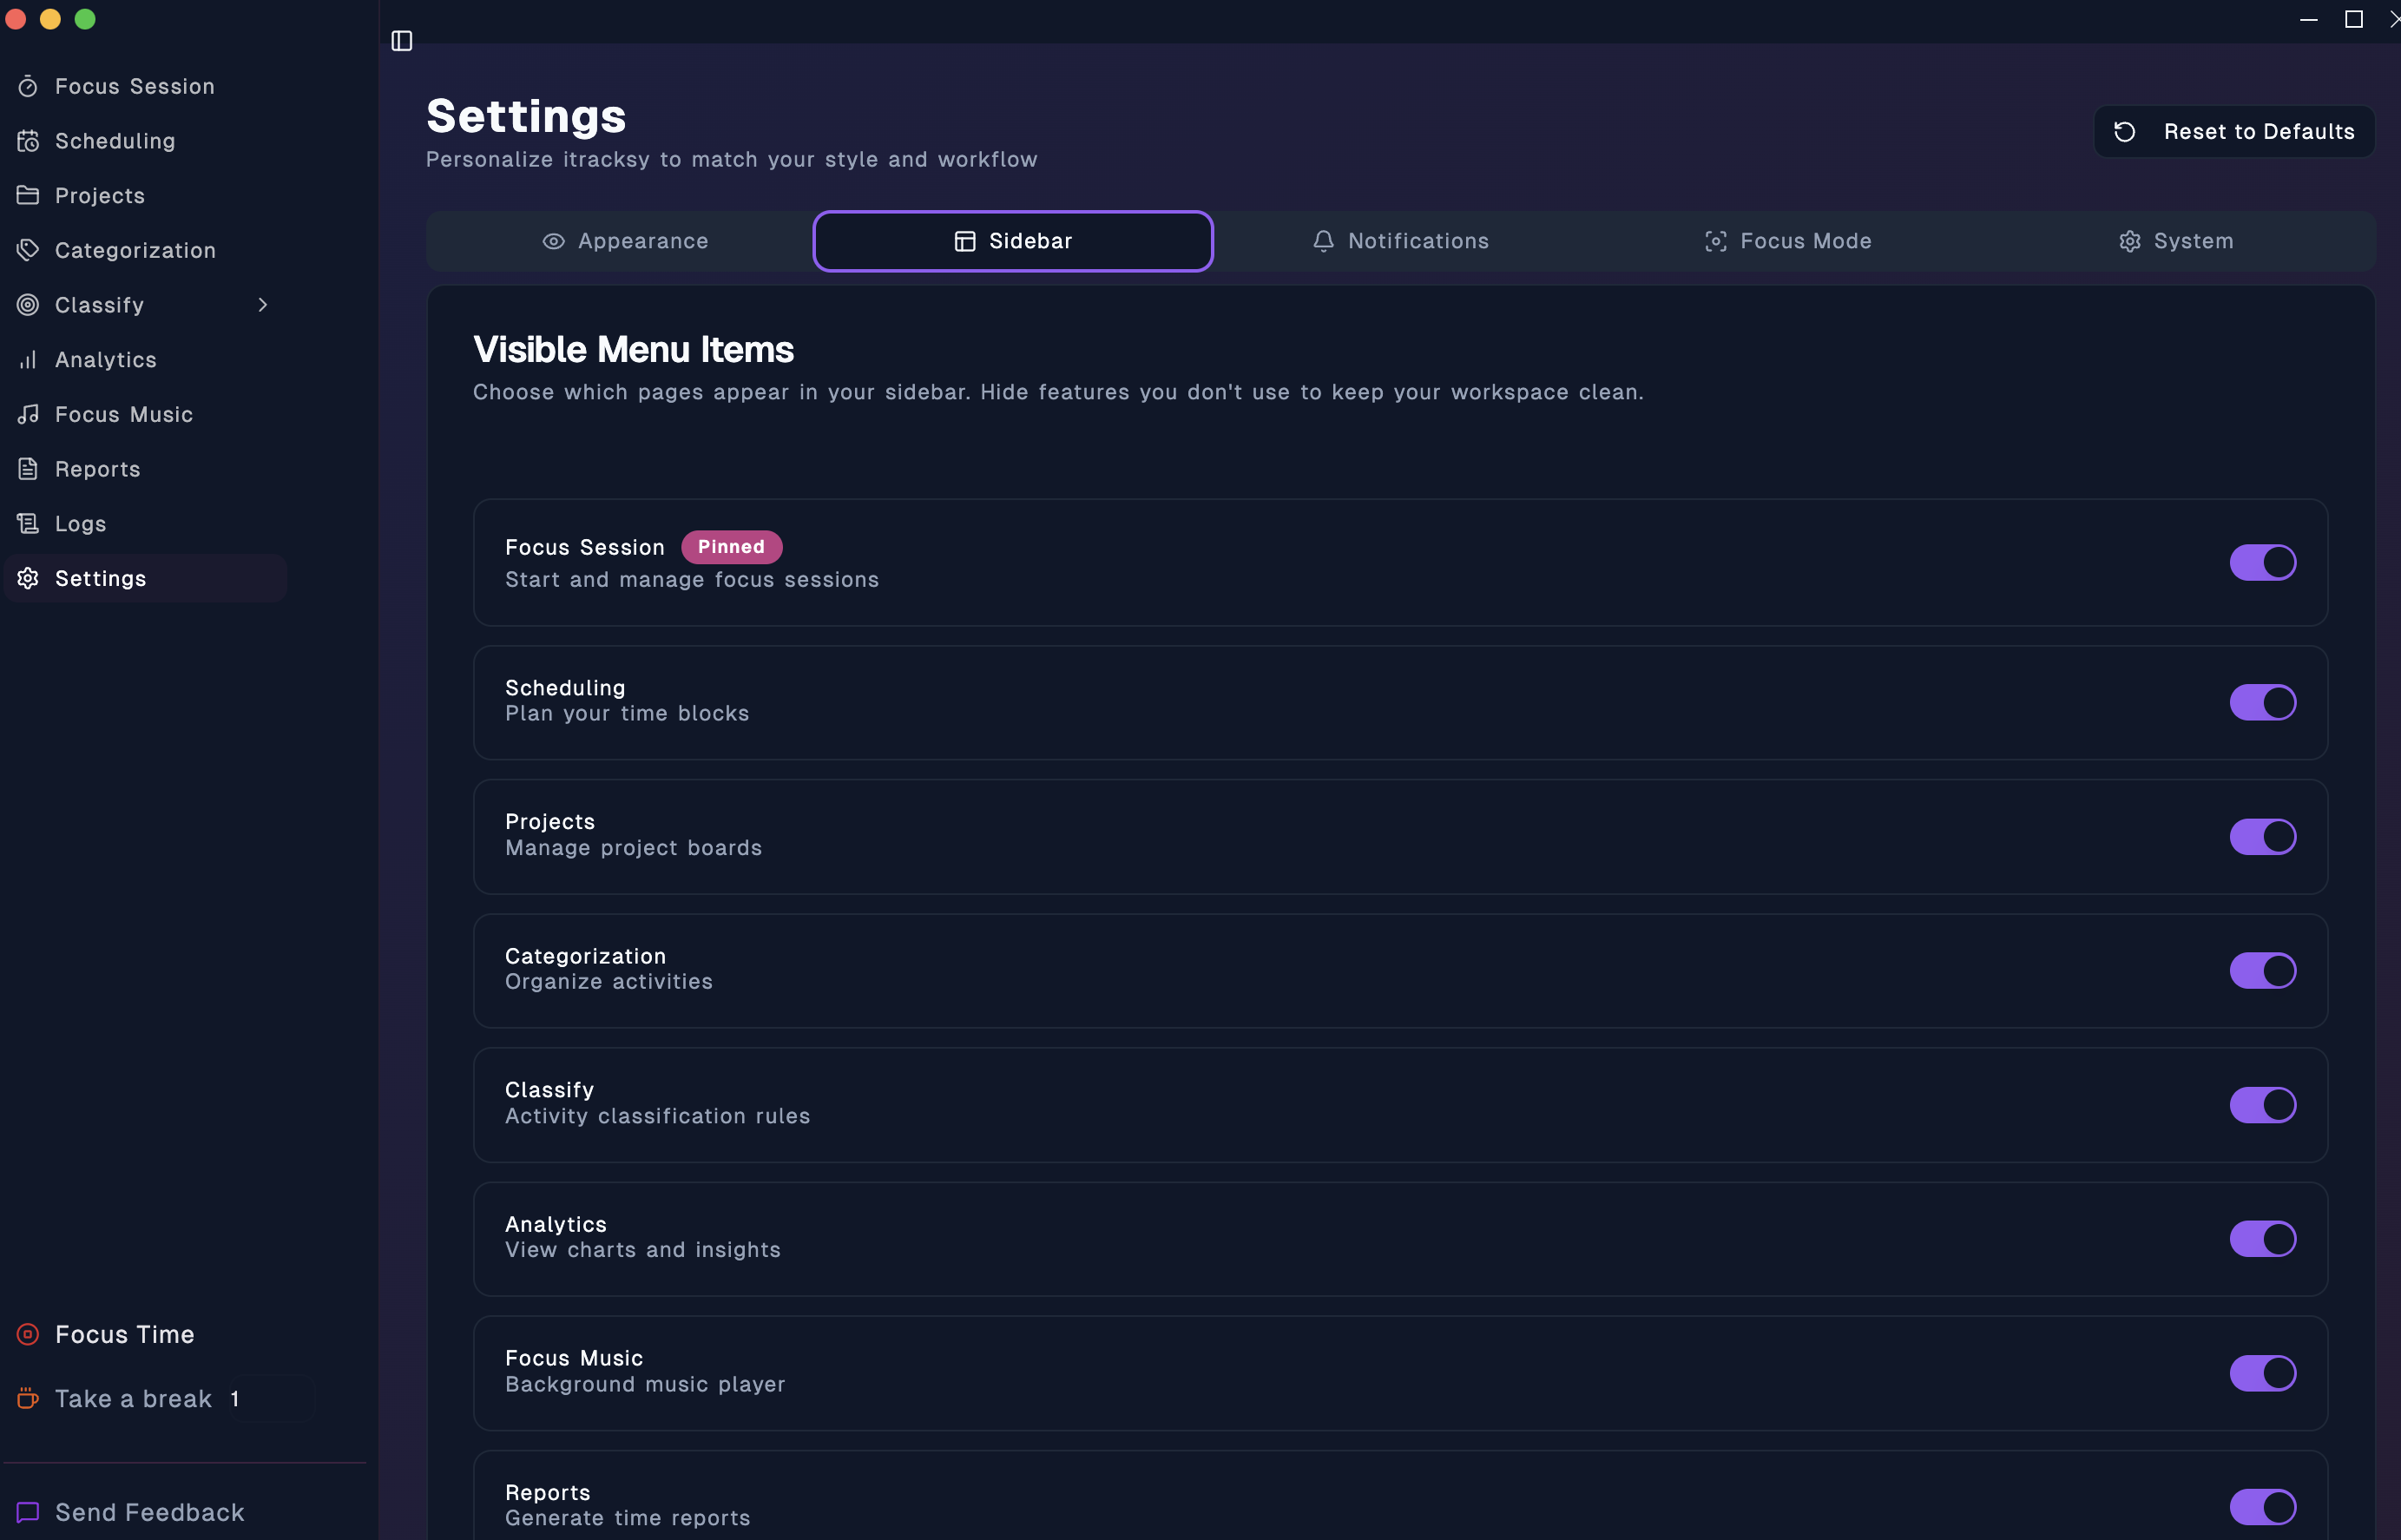Select the Categorization tag icon
Image resolution: width=2401 pixels, height=1540 pixels.
(x=28, y=250)
